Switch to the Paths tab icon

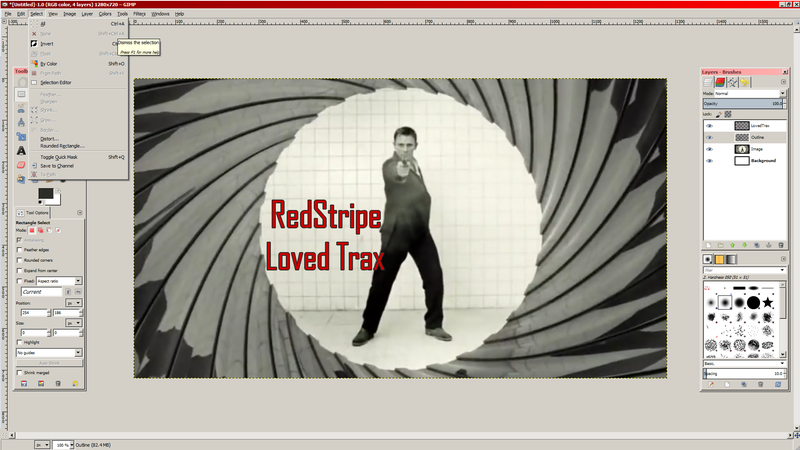733,82
